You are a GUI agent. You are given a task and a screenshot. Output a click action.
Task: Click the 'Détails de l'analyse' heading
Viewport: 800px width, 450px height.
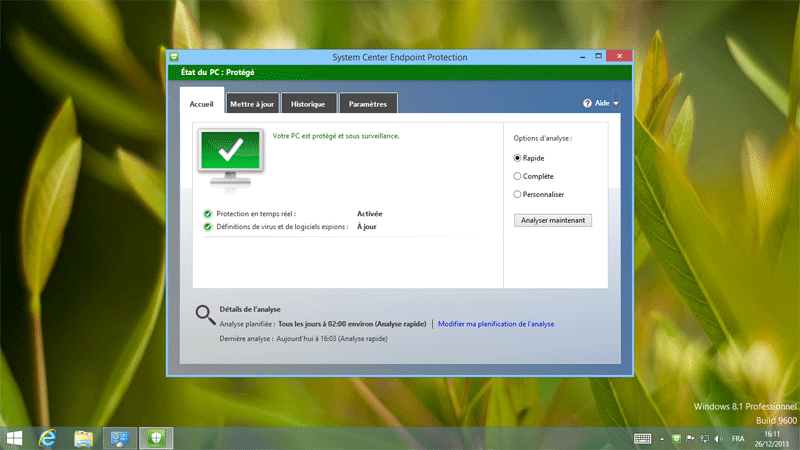(249, 309)
